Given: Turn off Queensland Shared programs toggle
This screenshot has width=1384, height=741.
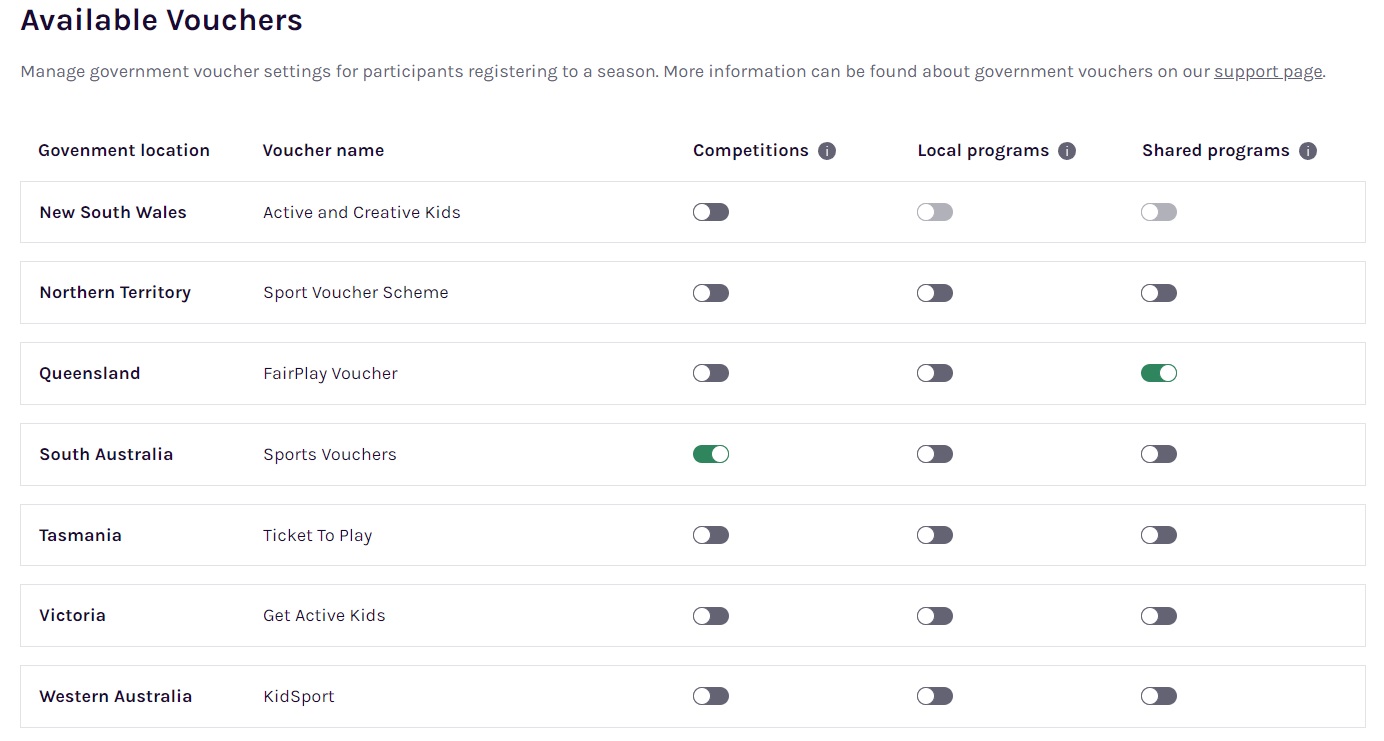Looking at the screenshot, I should tap(1159, 373).
